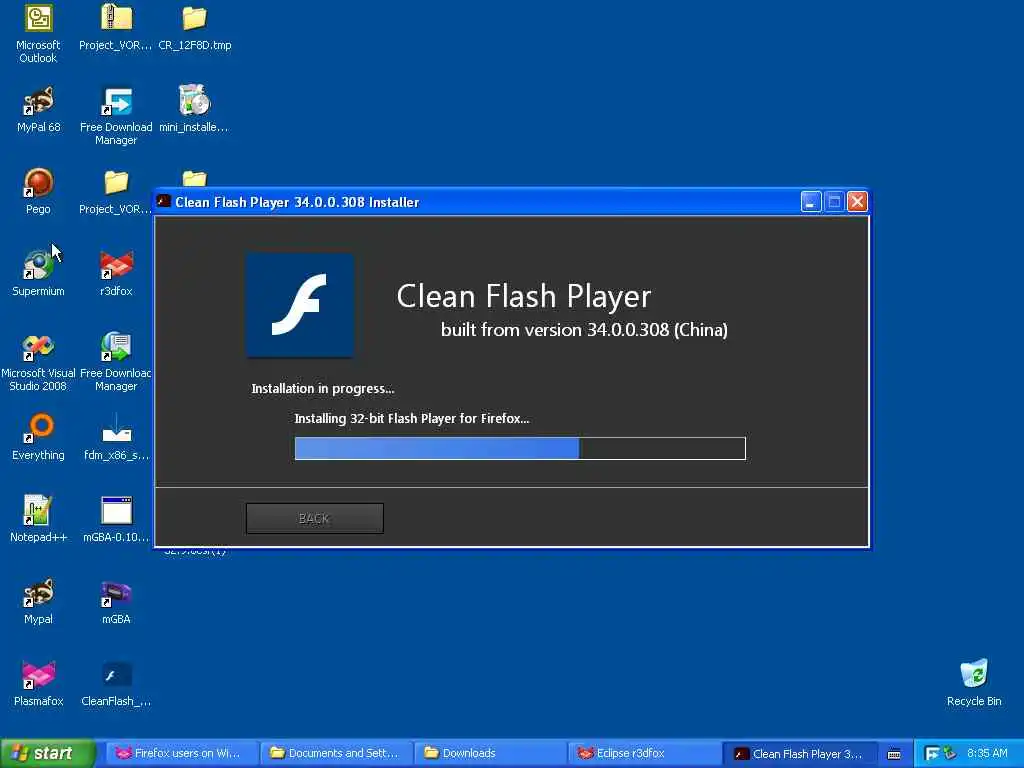Switch to Documents and Sett... taskbar window

click(x=335, y=753)
